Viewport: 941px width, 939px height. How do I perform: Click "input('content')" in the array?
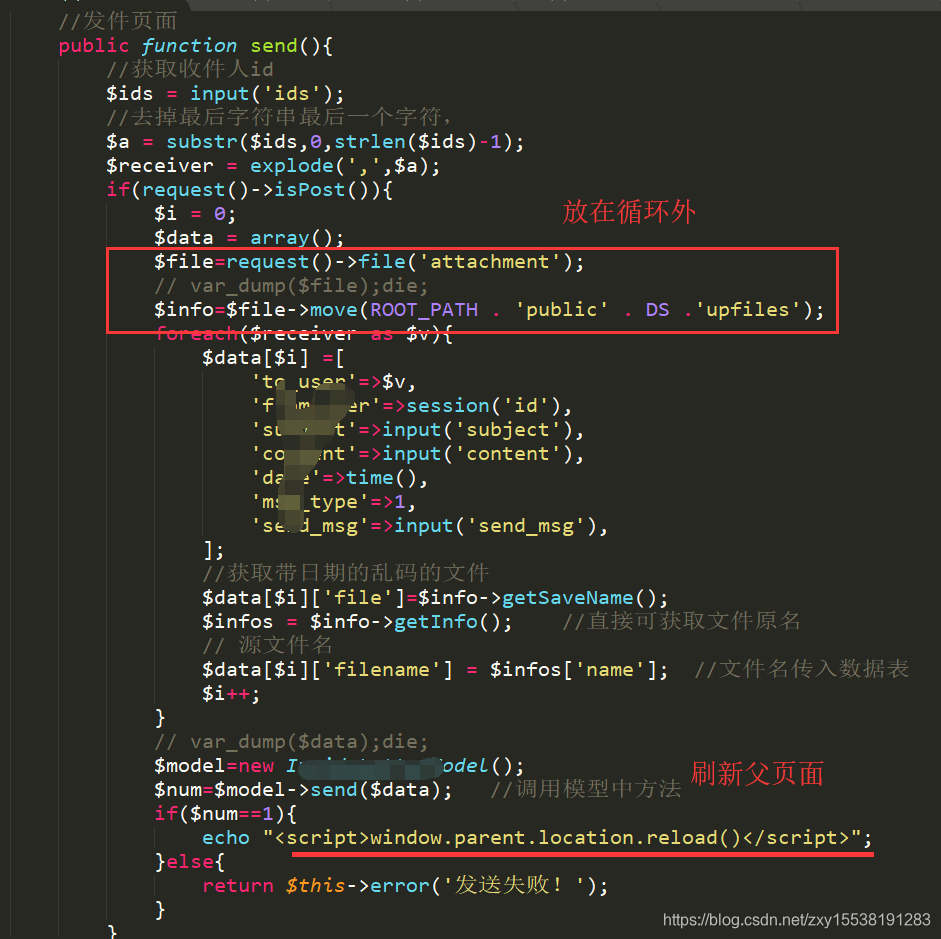point(478,454)
